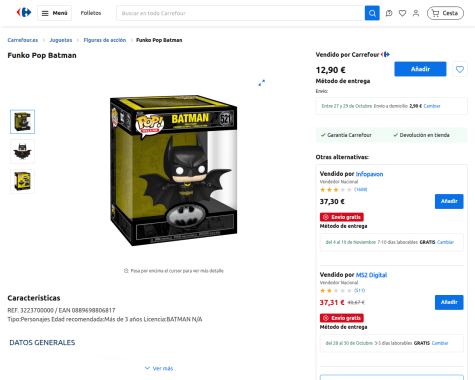Click the blue search magnifier button
This screenshot has width=475, height=380.
point(372,13)
